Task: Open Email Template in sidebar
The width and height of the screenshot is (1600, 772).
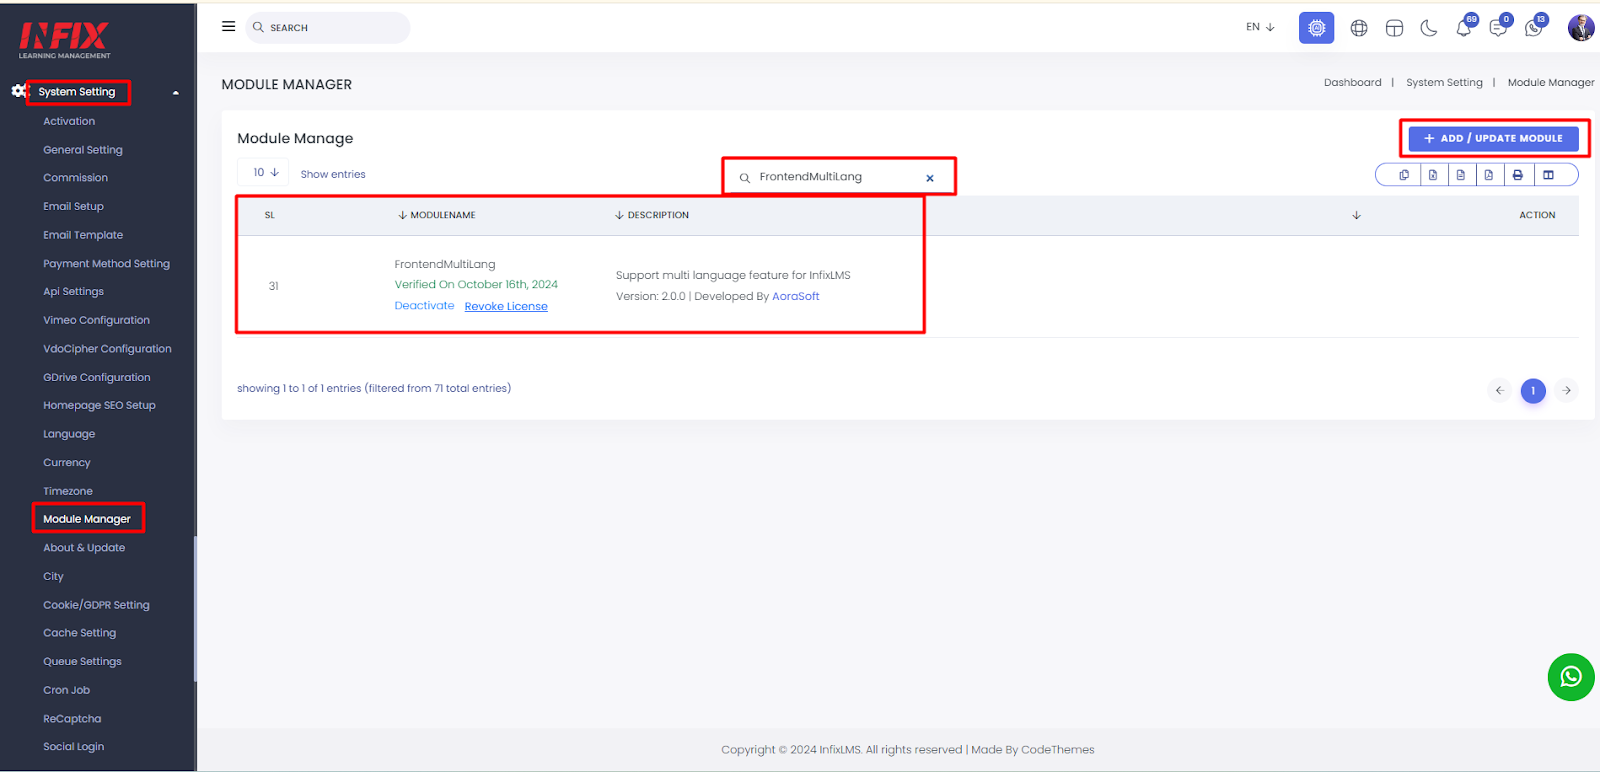Action: pos(83,235)
